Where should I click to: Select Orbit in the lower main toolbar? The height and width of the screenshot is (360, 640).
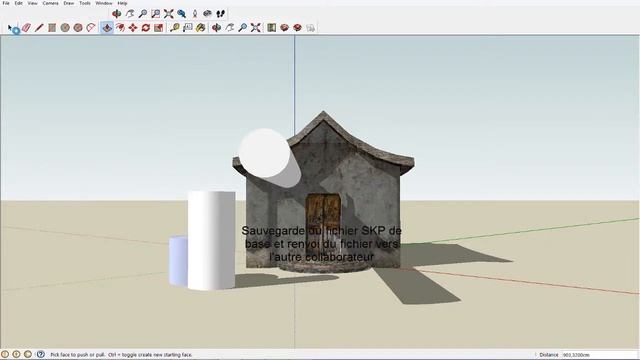click(217, 28)
